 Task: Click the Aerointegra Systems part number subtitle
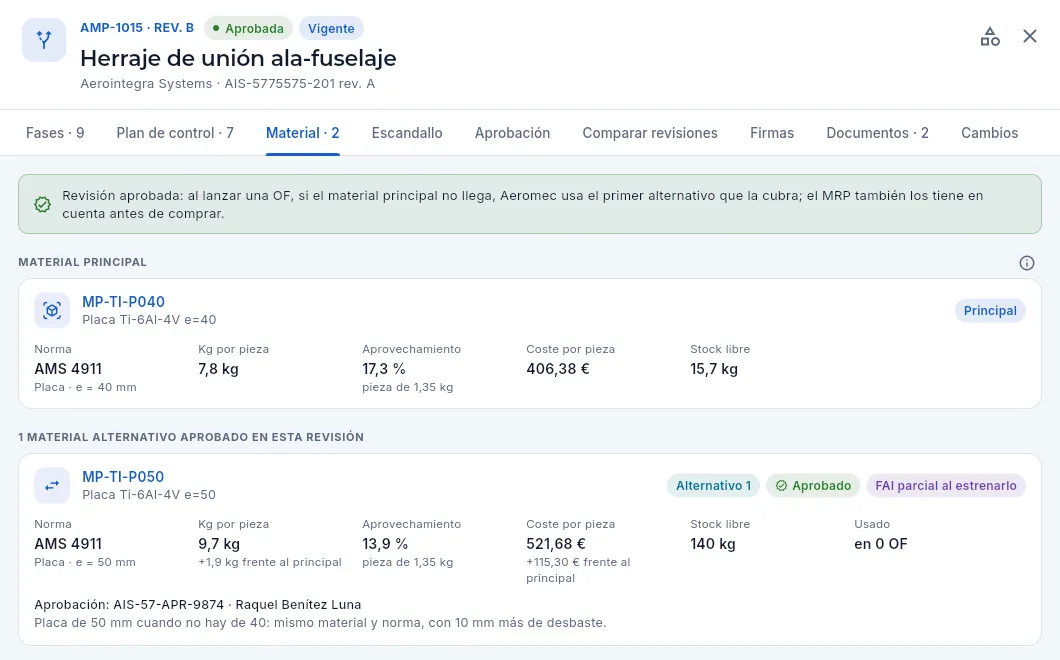coord(228,84)
